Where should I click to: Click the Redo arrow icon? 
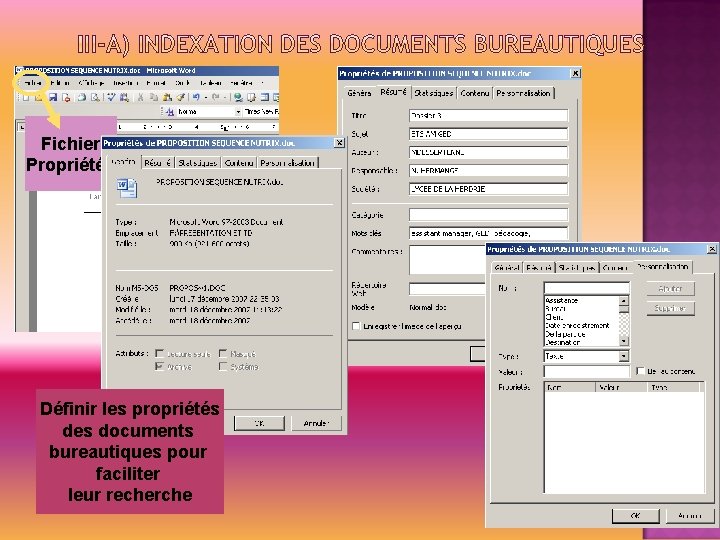pos(216,97)
